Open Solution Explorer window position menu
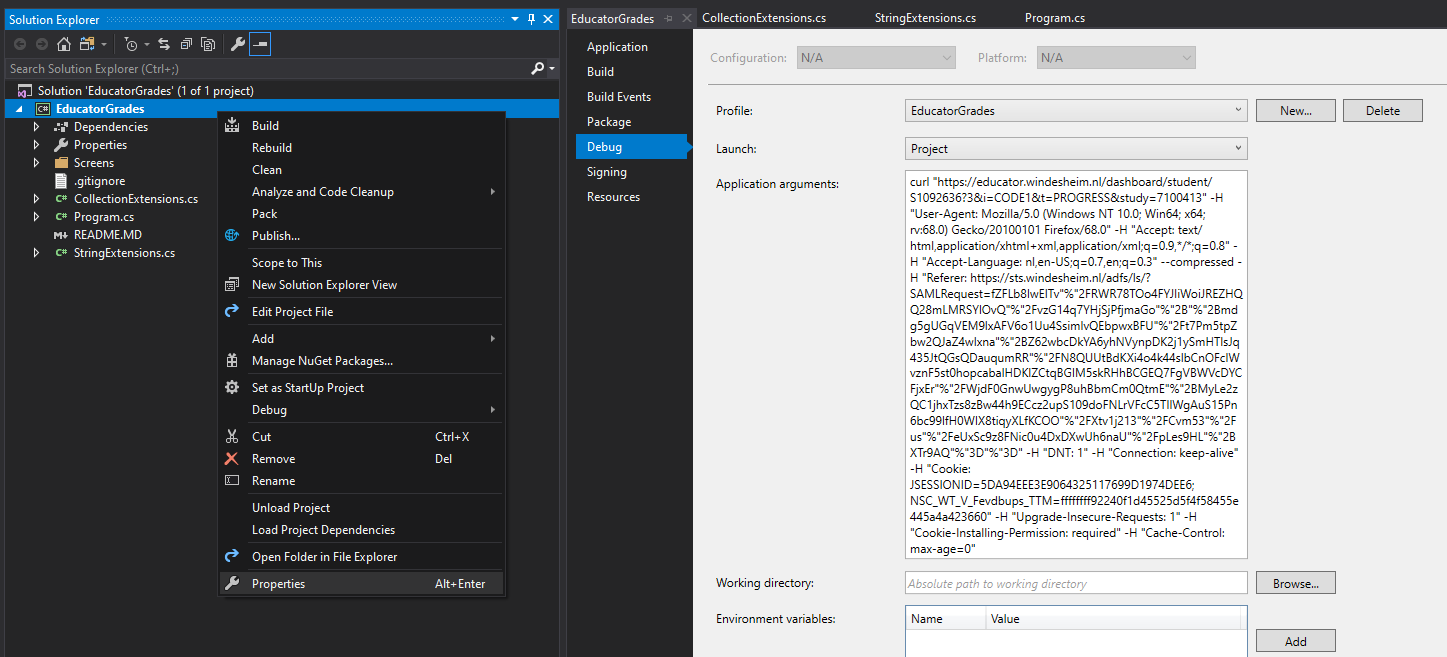This screenshot has width=1447, height=657. coord(515,19)
